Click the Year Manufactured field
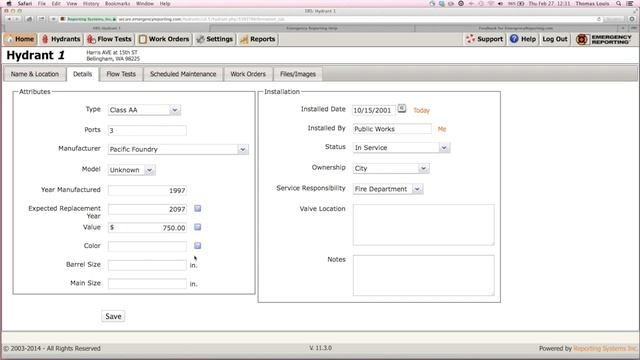Viewport: 640px width, 360px height. click(147, 190)
